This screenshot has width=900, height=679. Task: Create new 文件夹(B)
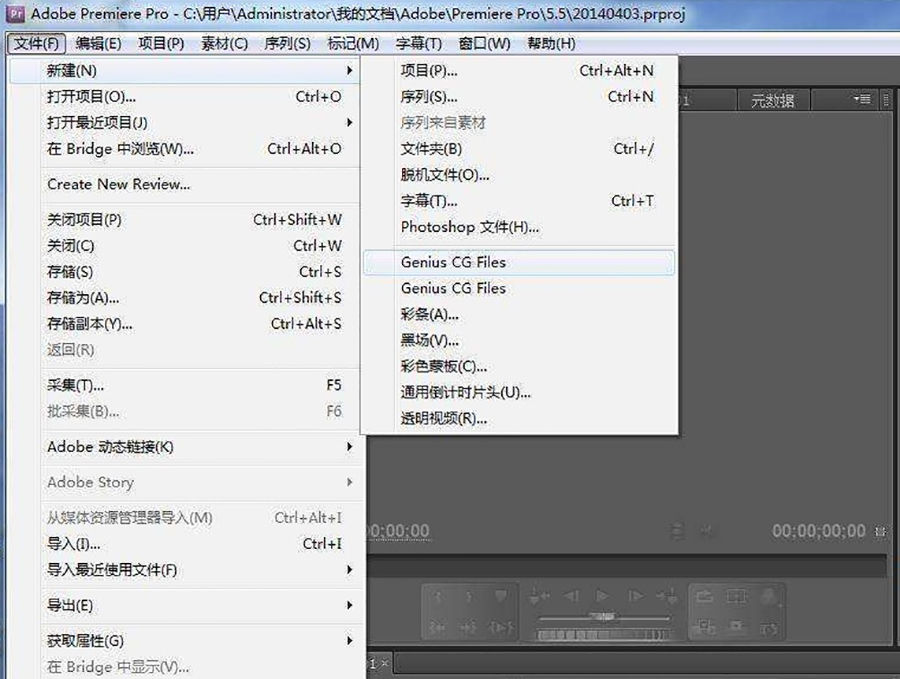pyautogui.click(x=519, y=149)
